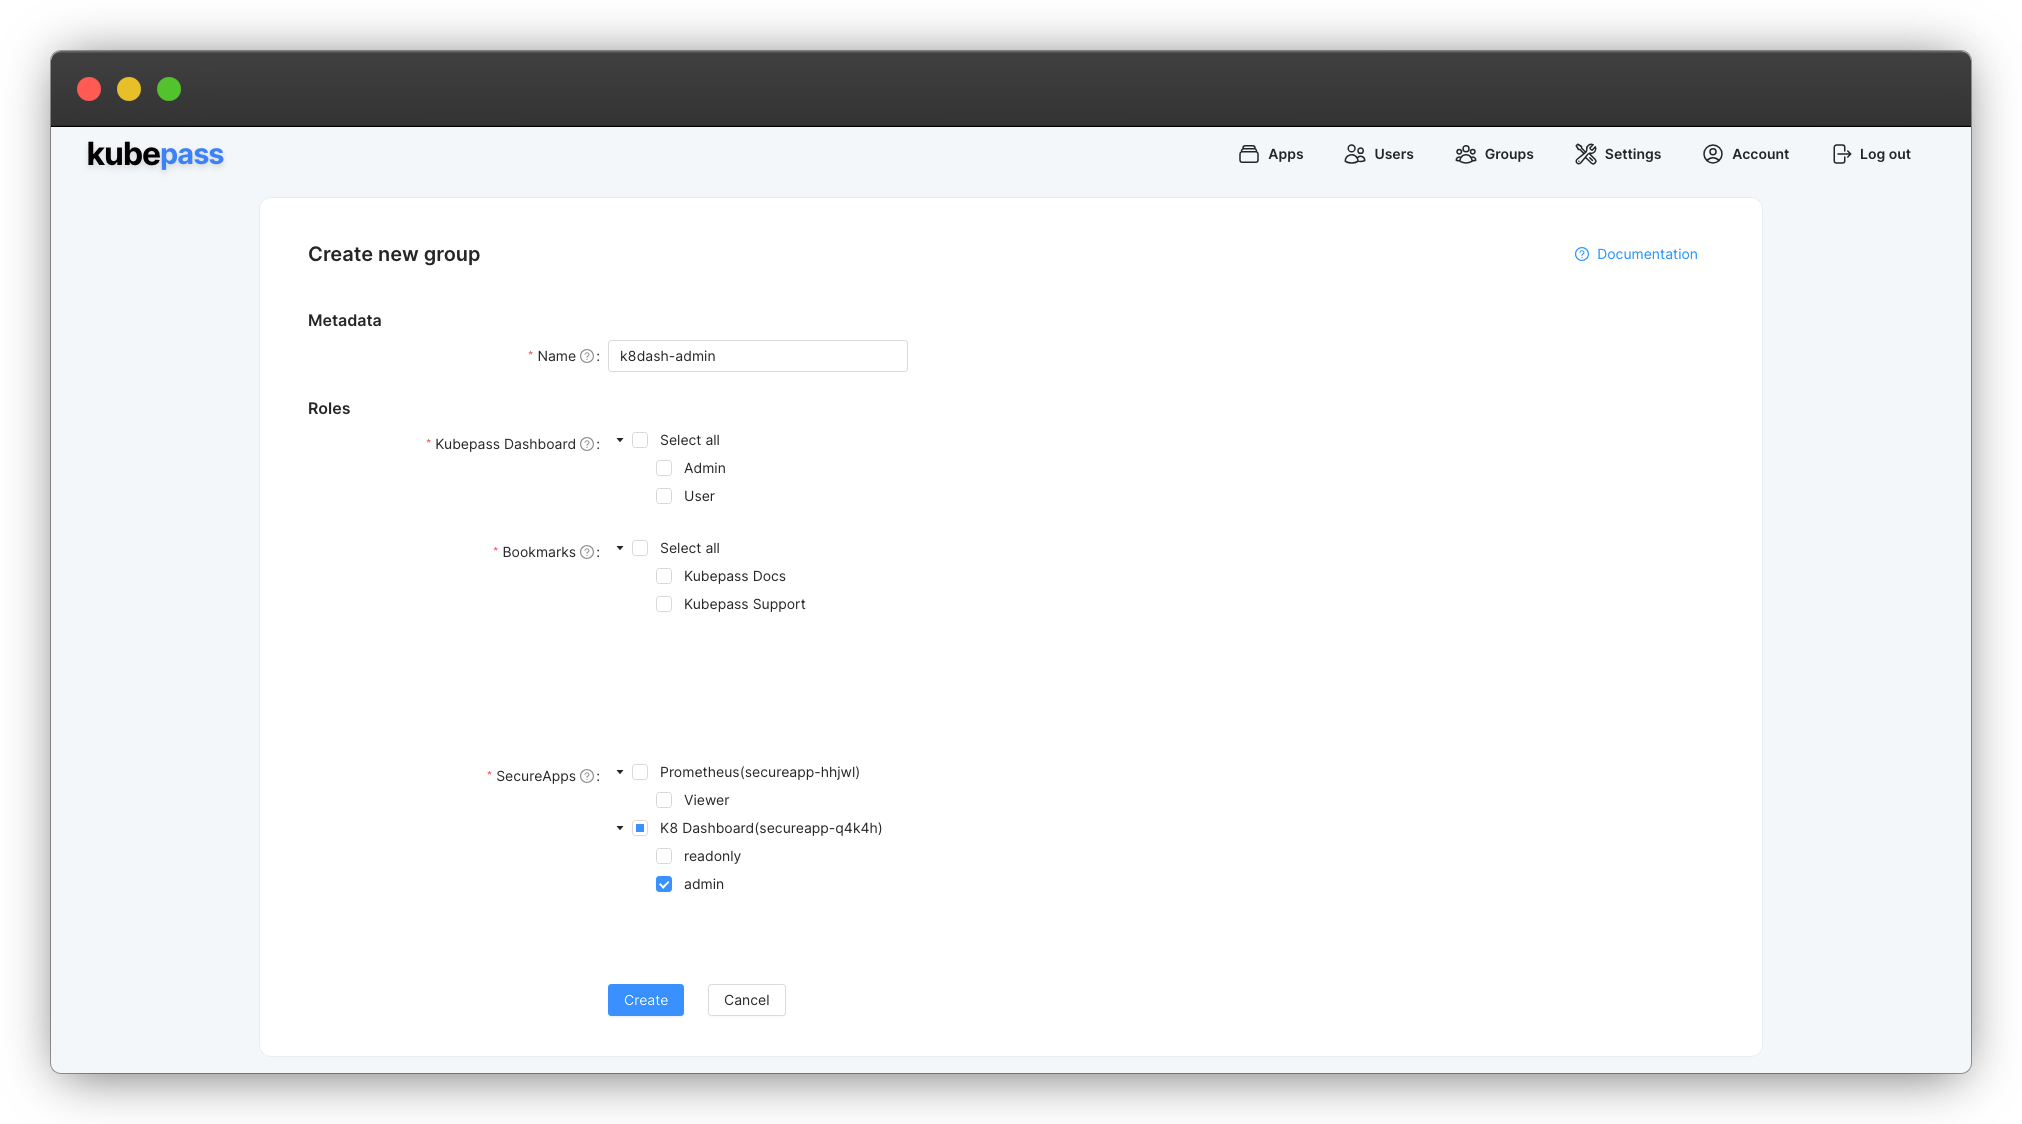Toggle the readonly checkbox for K8 Dashboard

point(664,855)
